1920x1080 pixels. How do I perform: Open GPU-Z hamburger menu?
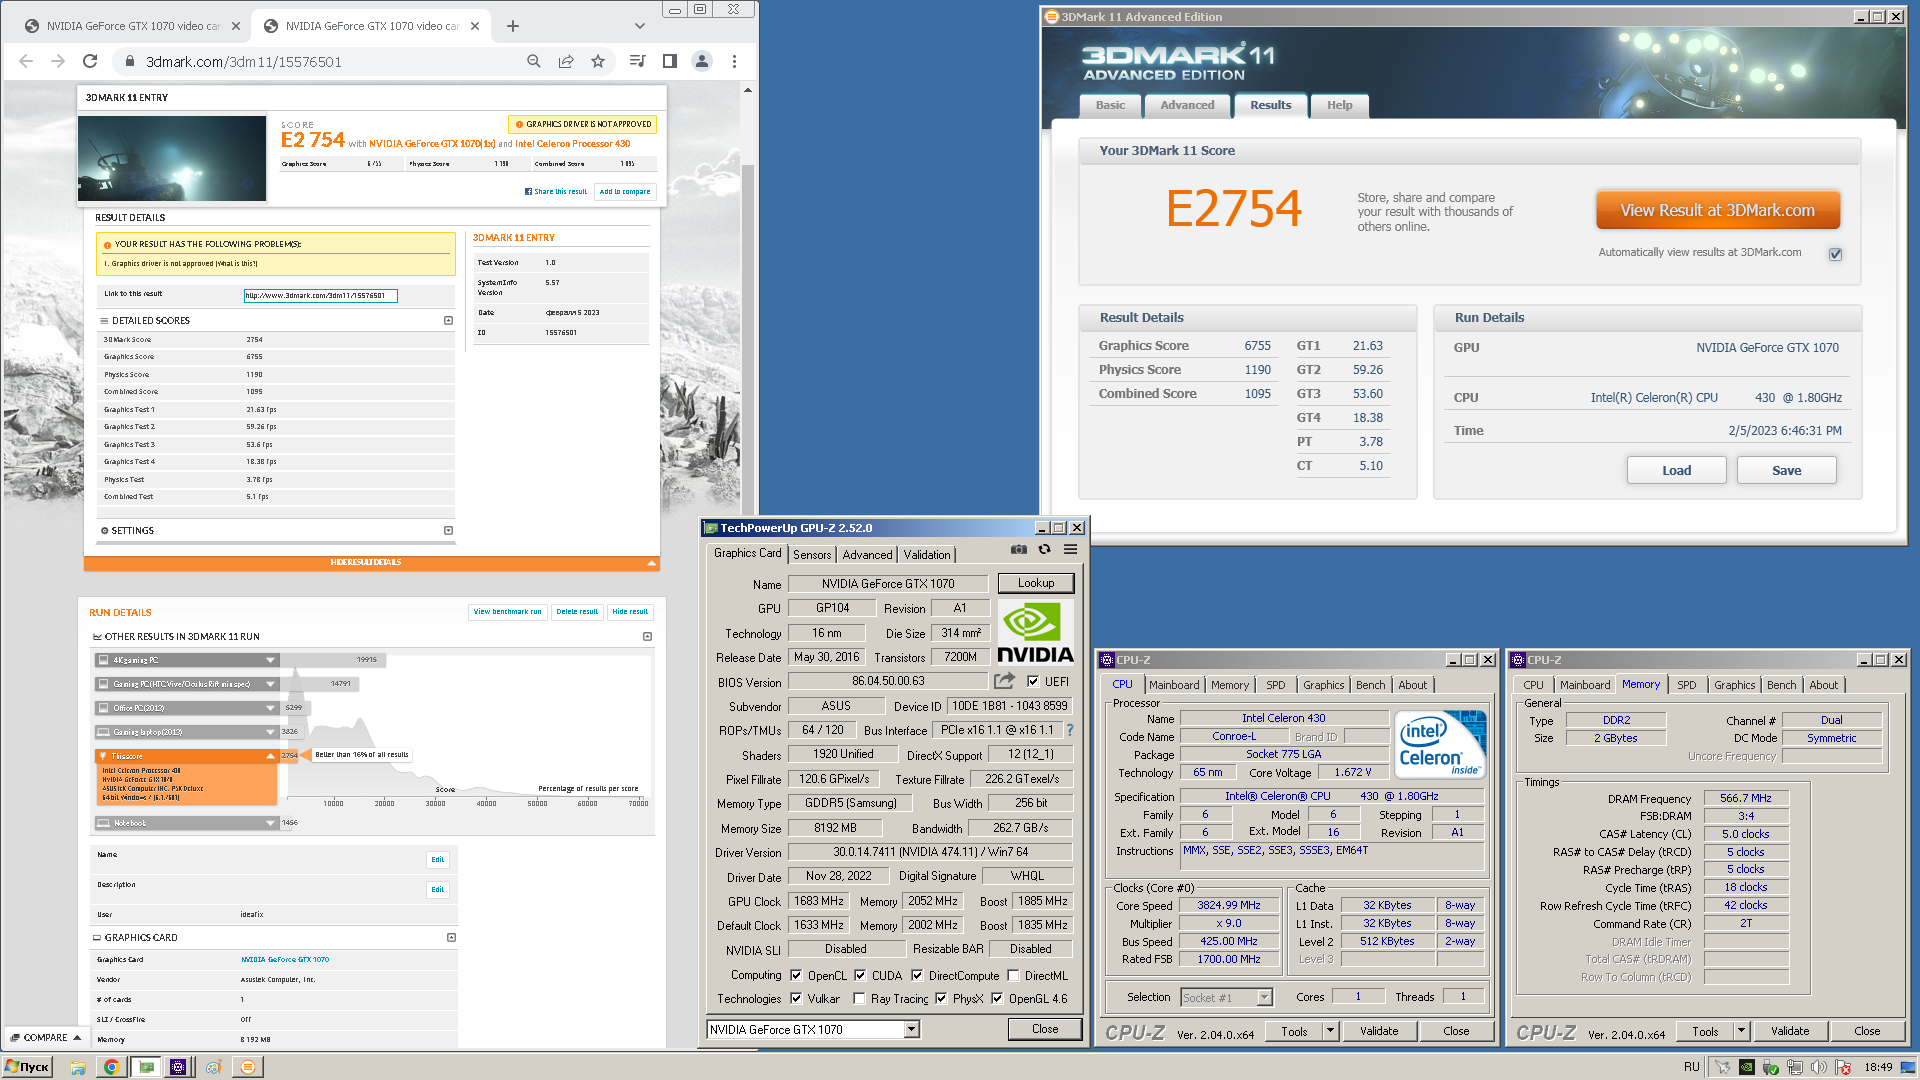(1070, 549)
